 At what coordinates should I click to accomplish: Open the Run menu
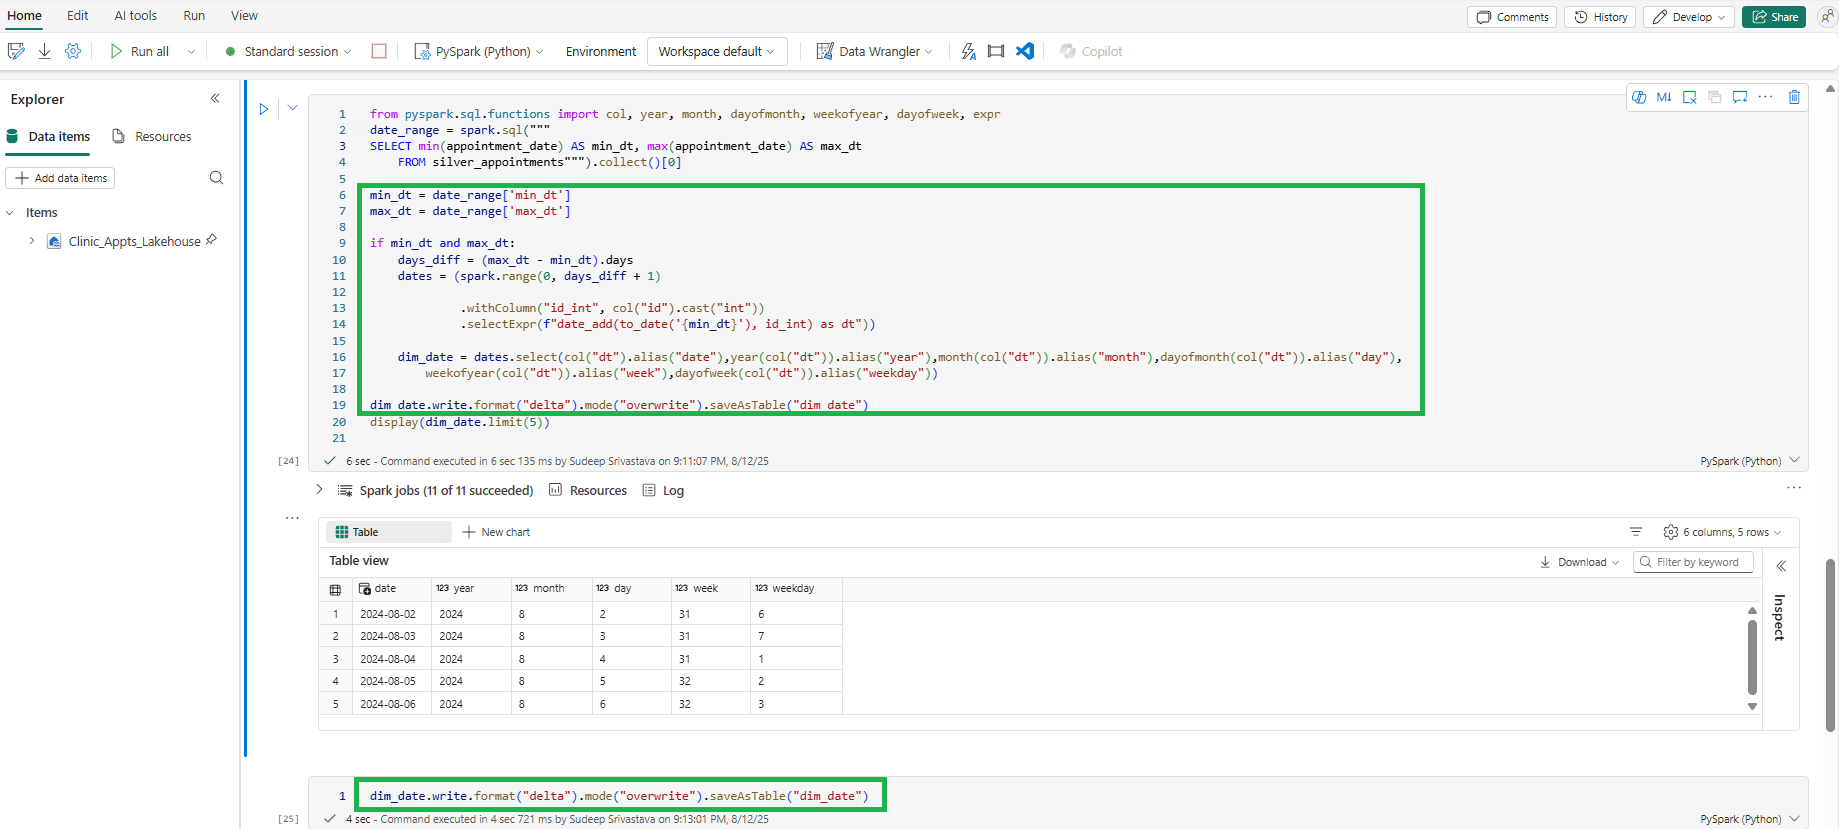[x=194, y=15]
